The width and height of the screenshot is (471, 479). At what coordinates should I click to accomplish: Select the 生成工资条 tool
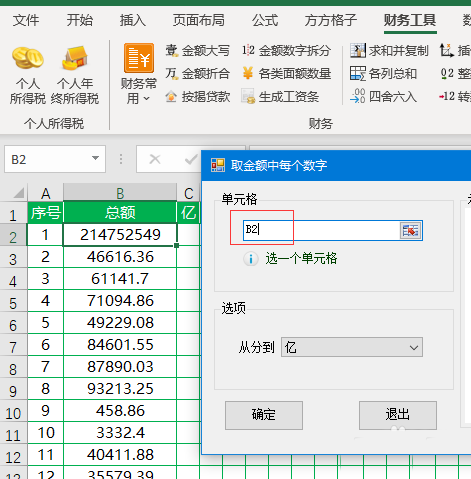click(x=280, y=97)
